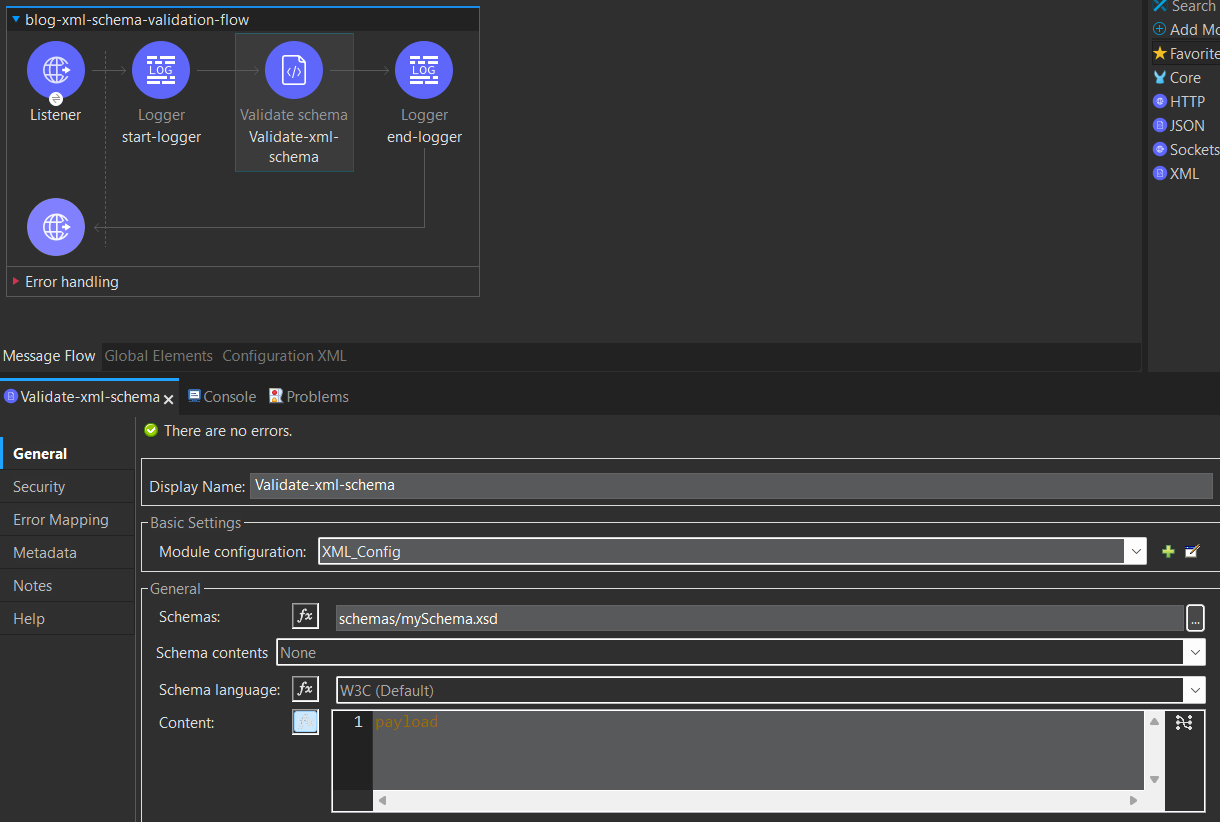1220x822 pixels.
Task: Select the HTTP Listener node in flow
Action: [56, 70]
